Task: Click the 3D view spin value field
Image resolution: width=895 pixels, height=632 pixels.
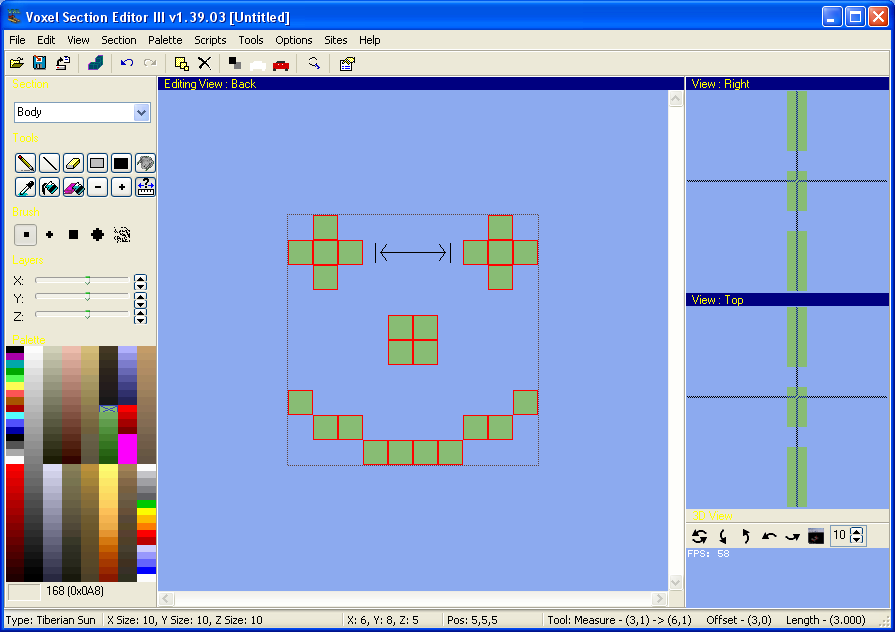Action: (x=840, y=535)
